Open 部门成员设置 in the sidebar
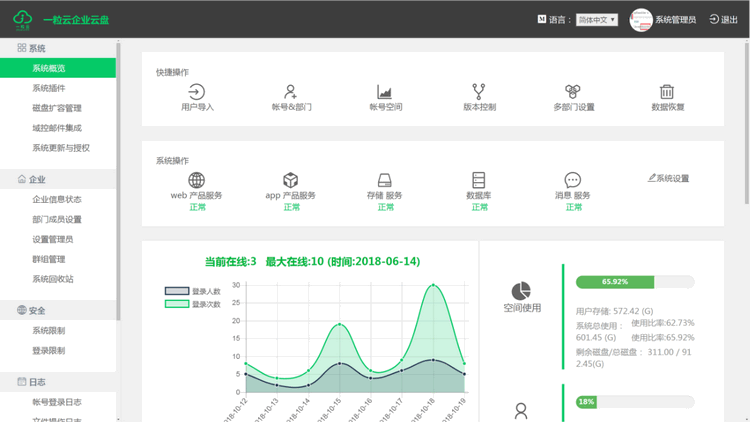Screen dimensions: 750x422 coord(56,219)
